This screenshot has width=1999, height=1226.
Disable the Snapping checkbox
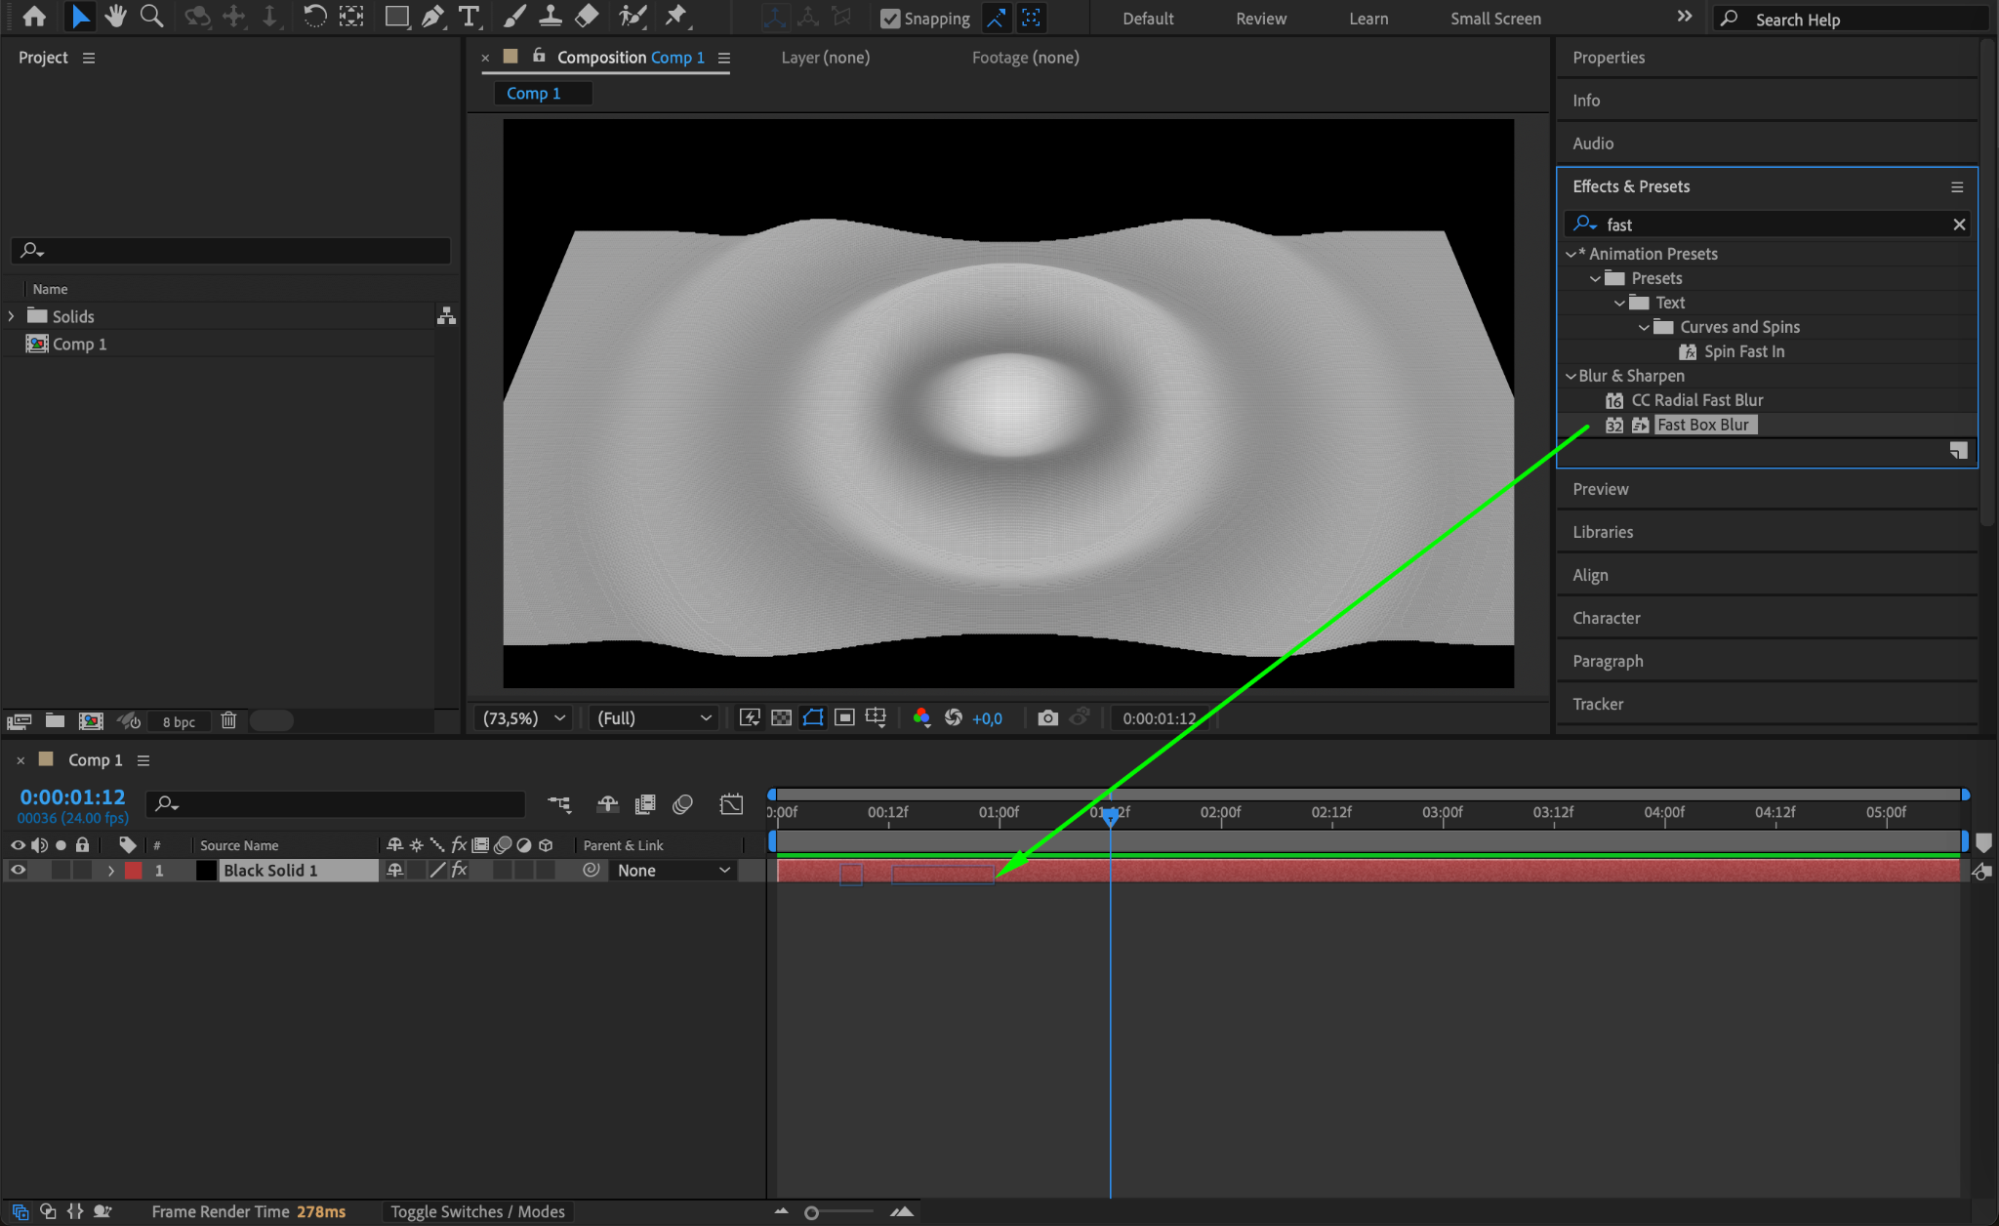tap(889, 18)
